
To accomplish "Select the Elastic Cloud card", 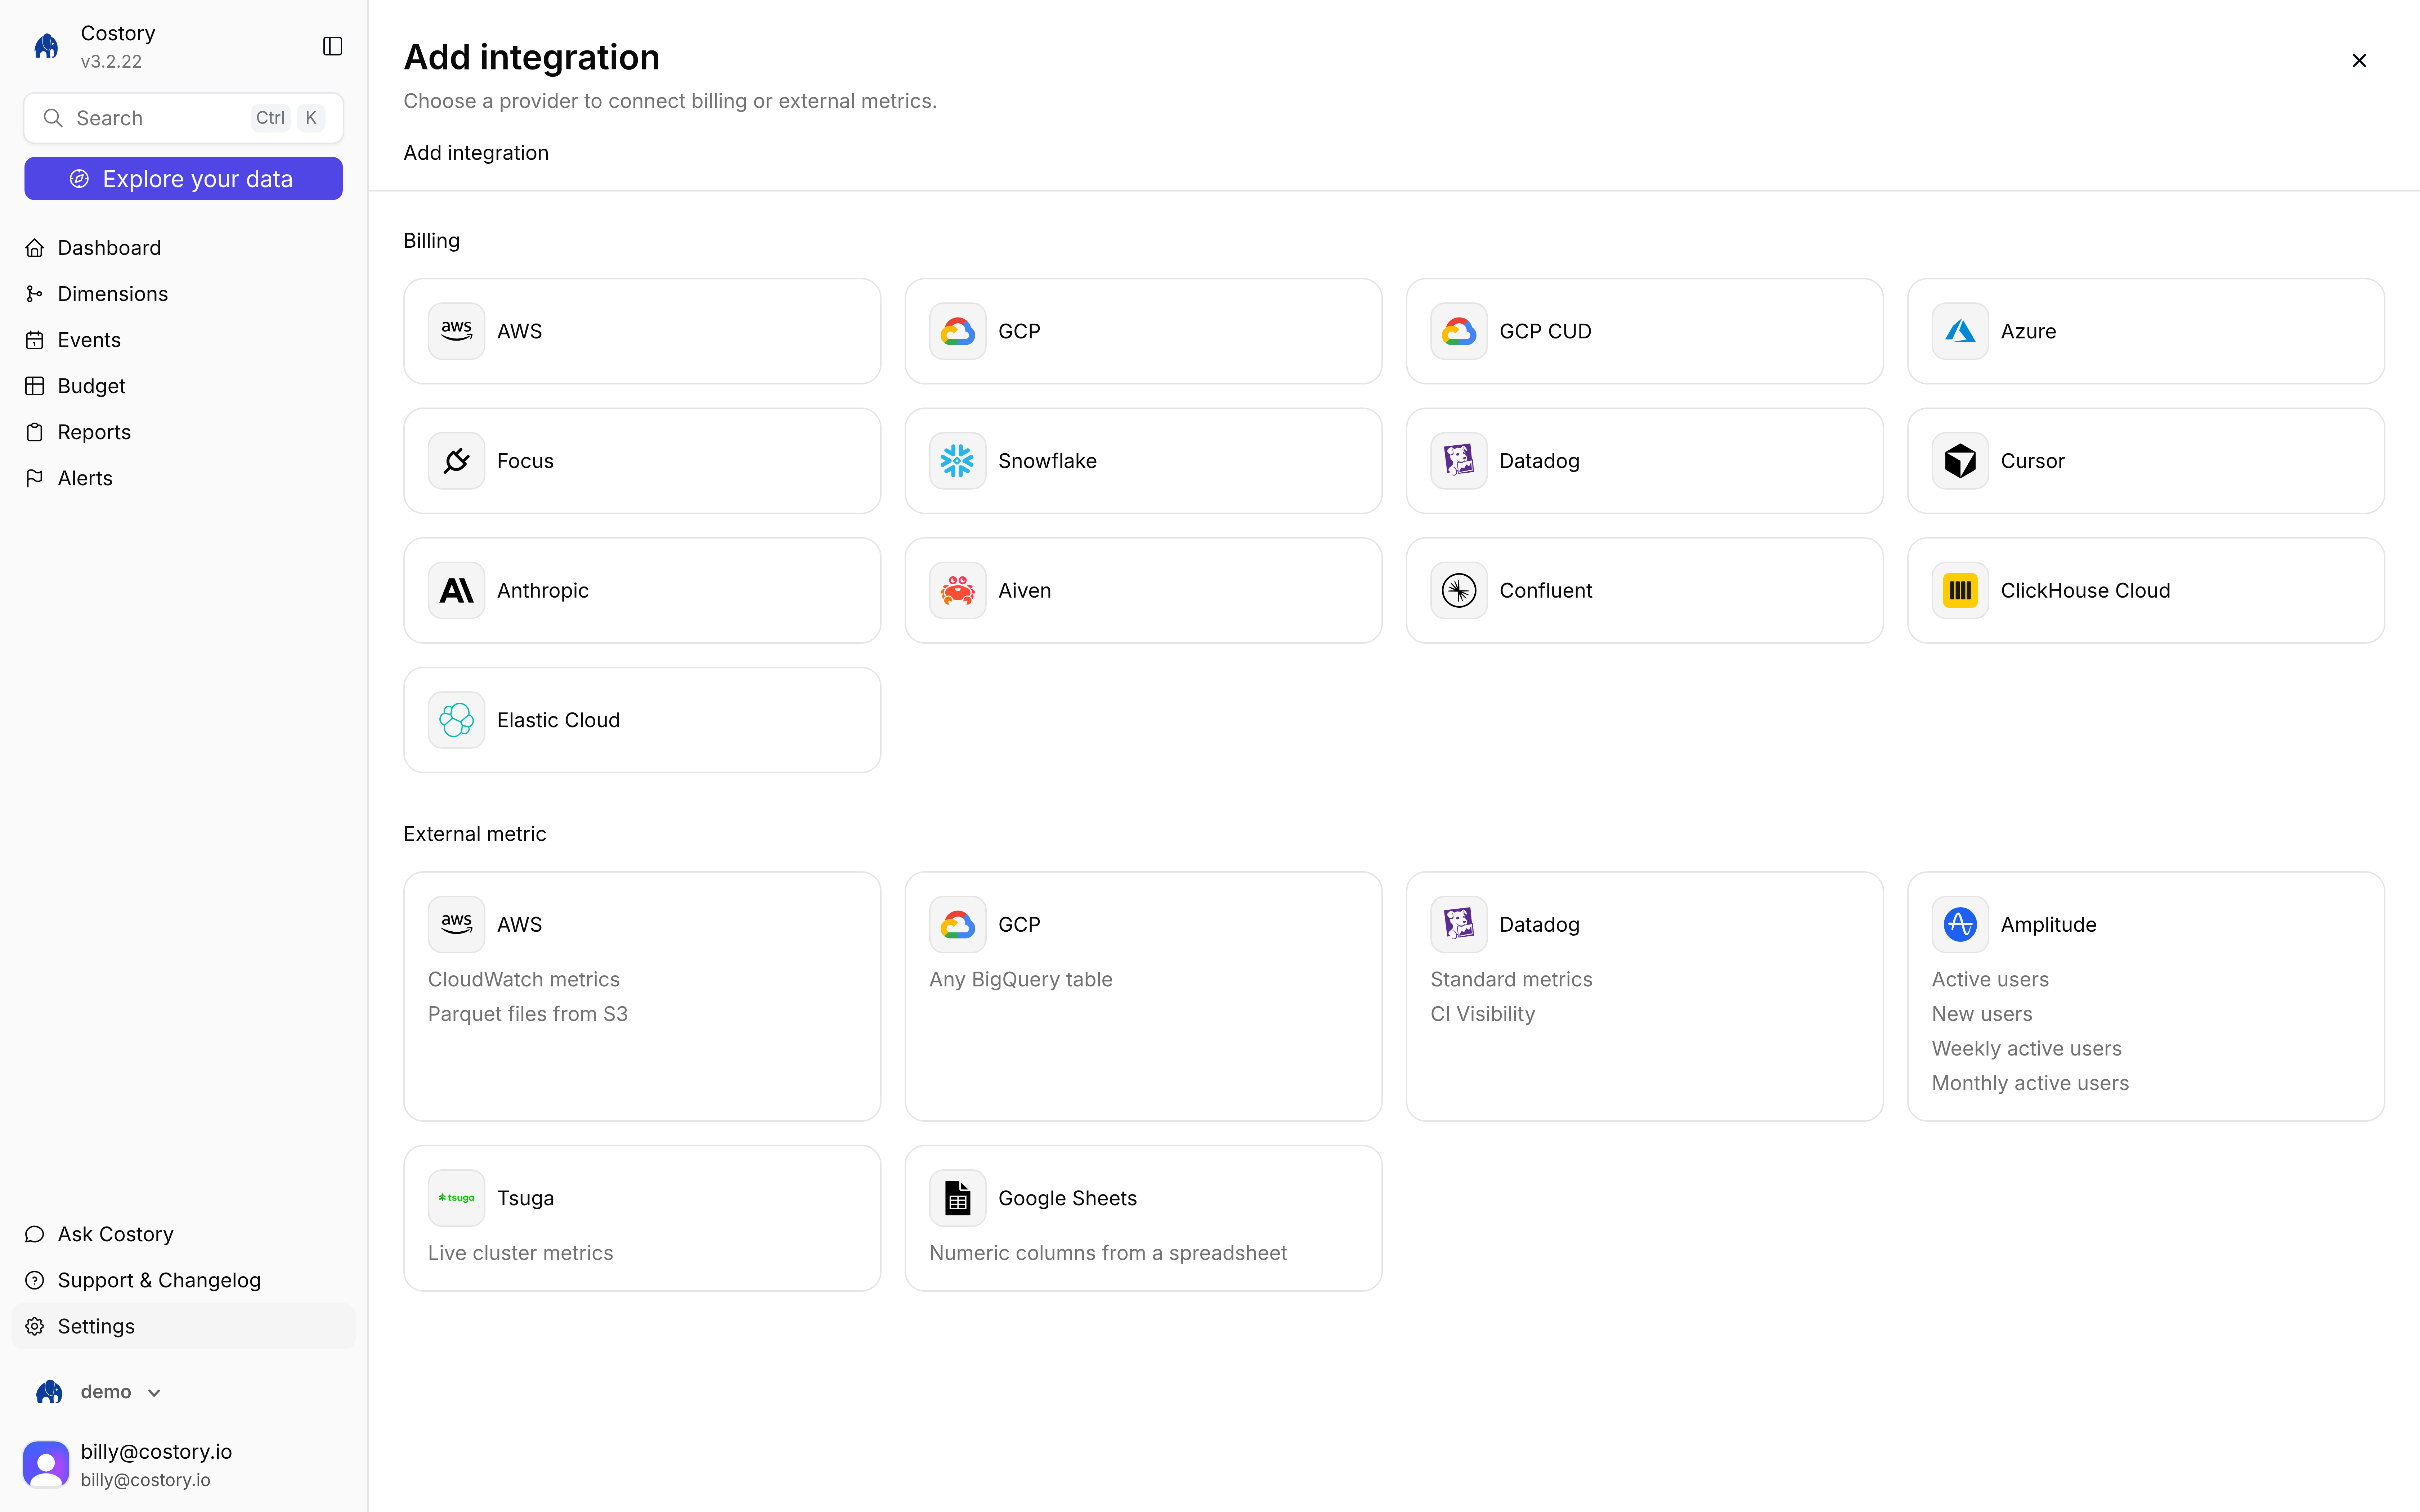I will pos(642,720).
